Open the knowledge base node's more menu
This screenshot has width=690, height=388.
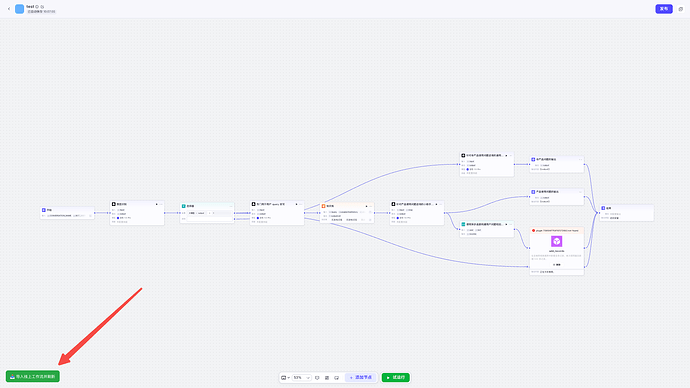click(x=371, y=206)
